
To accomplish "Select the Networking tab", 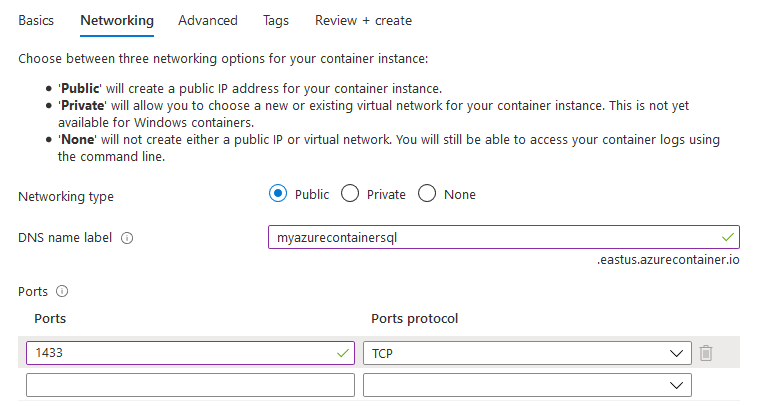I will 117,20.
